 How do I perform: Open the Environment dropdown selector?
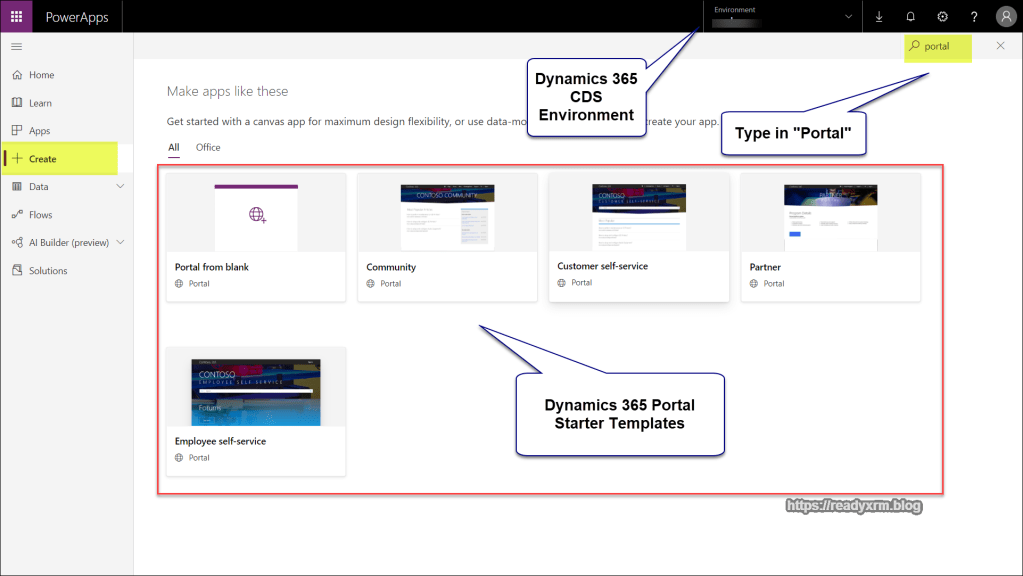coord(782,16)
